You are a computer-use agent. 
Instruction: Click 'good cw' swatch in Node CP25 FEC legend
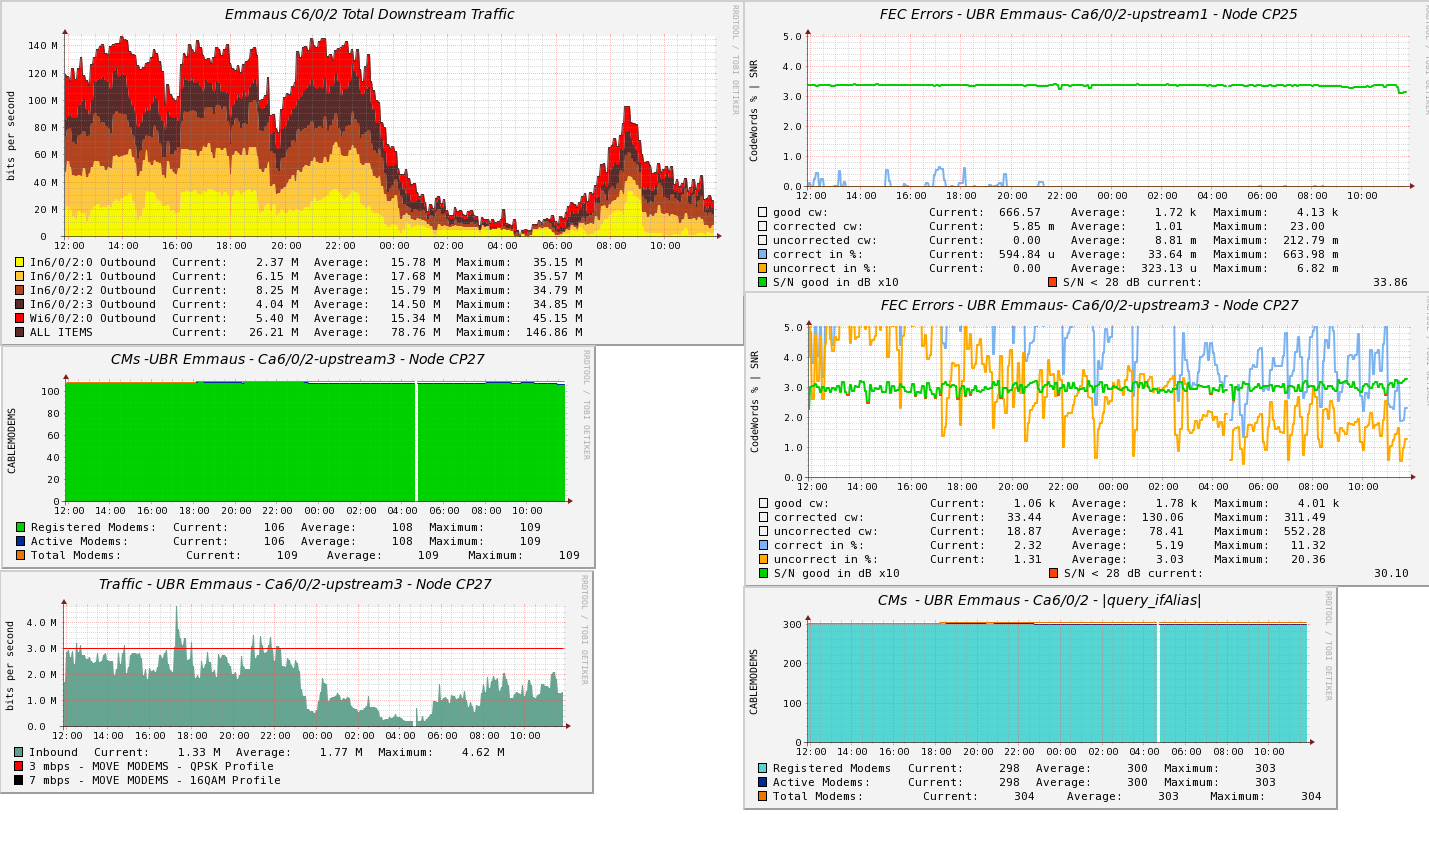click(x=762, y=212)
